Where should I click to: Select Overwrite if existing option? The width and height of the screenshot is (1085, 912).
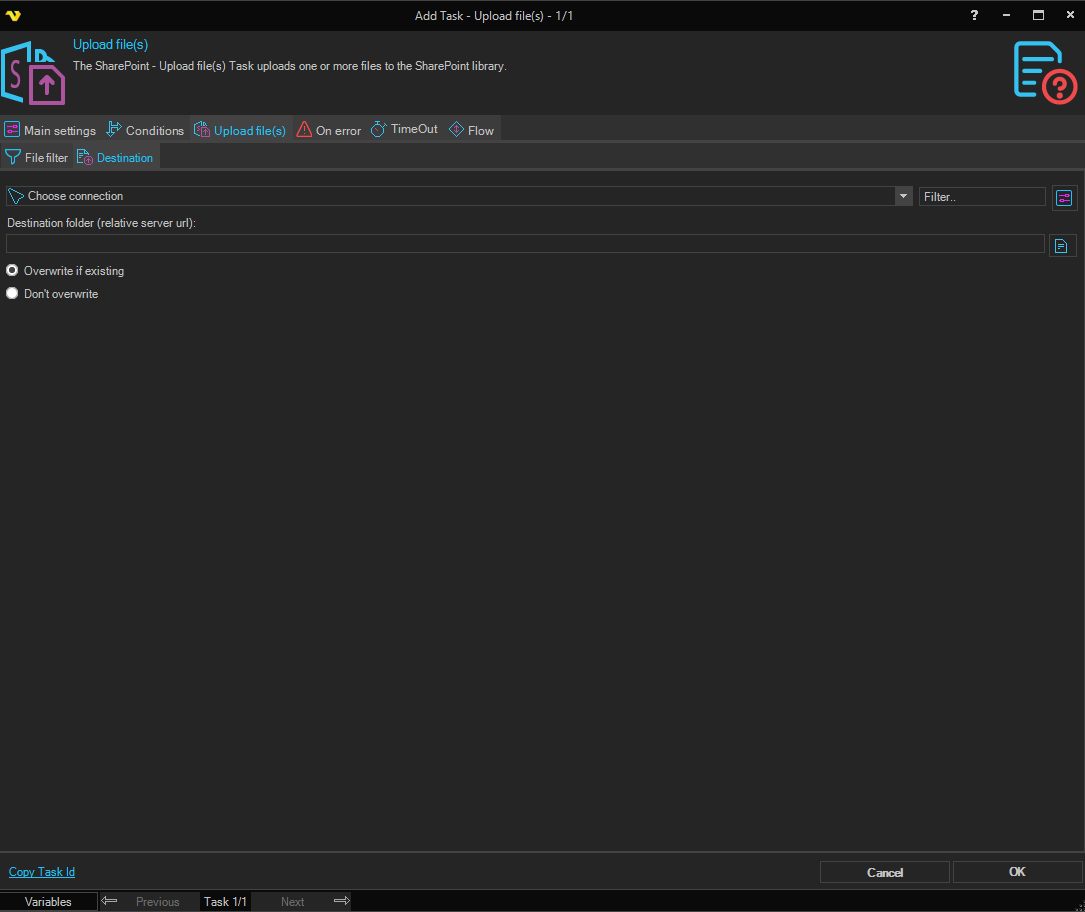pos(65,271)
